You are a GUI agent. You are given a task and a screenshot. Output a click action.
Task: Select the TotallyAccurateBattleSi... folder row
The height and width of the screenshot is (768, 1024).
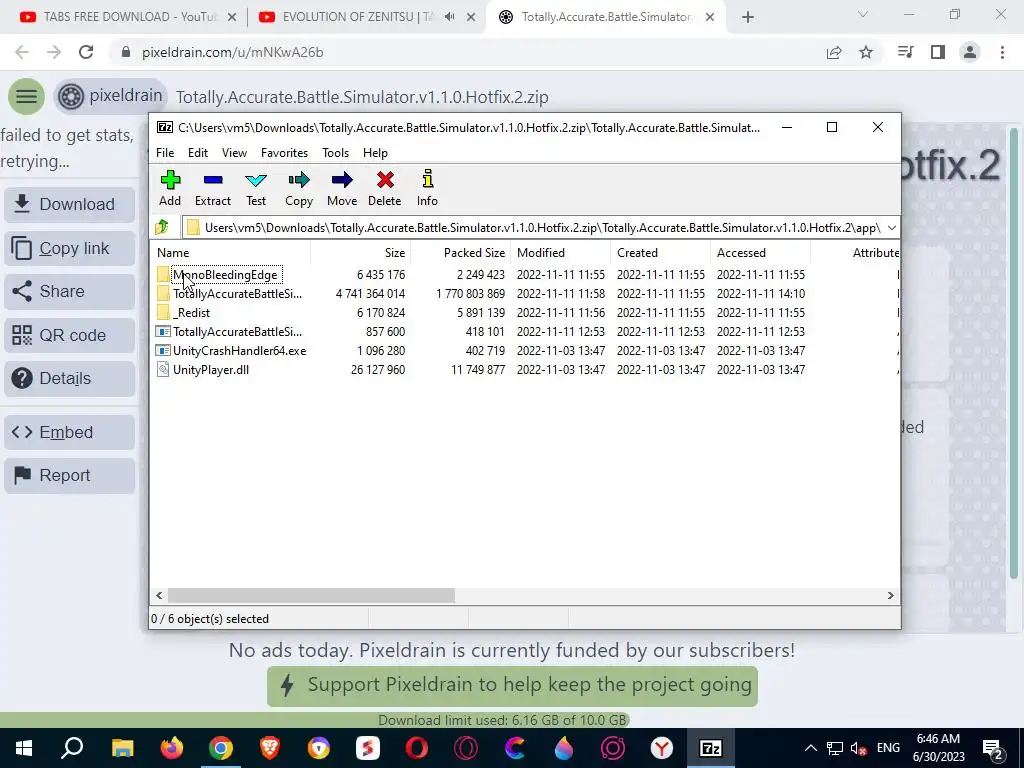click(x=526, y=294)
